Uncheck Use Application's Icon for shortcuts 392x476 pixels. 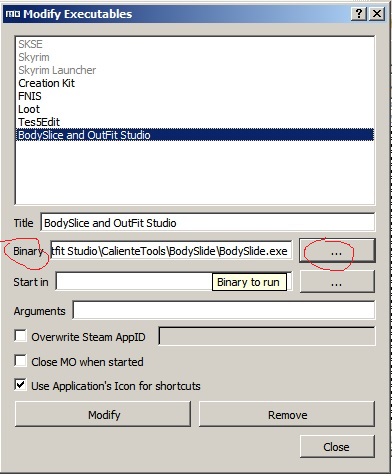(x=20, y=385)
